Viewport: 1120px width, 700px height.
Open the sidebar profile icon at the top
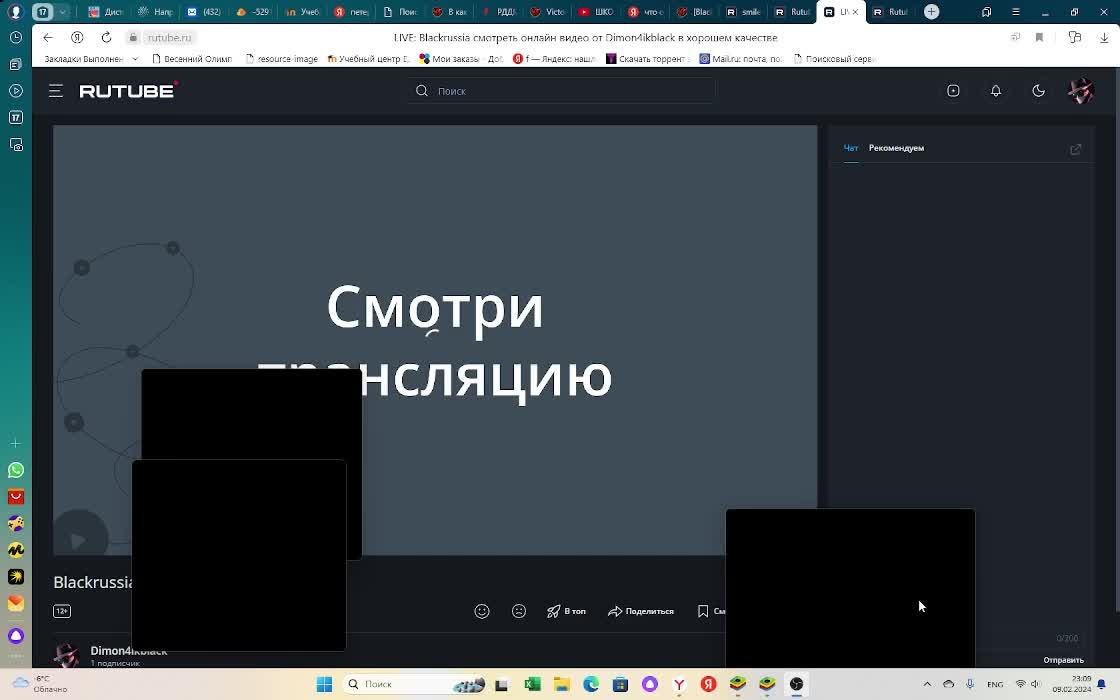[x=16, y=11]
